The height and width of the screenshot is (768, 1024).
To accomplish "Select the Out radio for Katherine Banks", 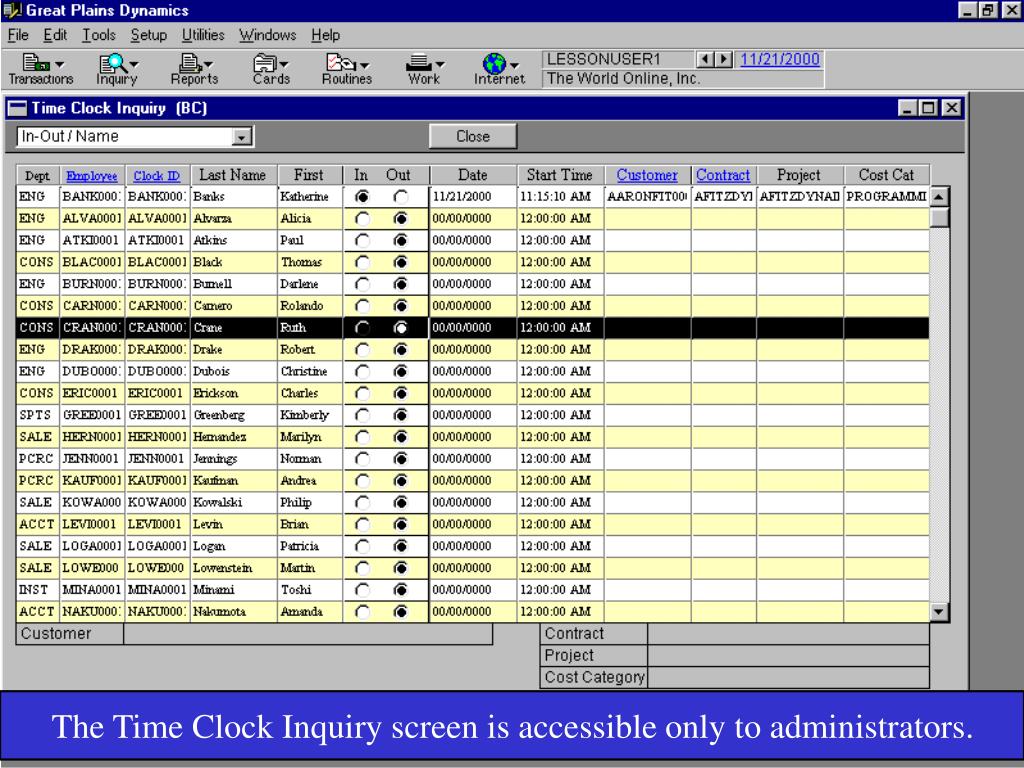I will coord(400,197).
